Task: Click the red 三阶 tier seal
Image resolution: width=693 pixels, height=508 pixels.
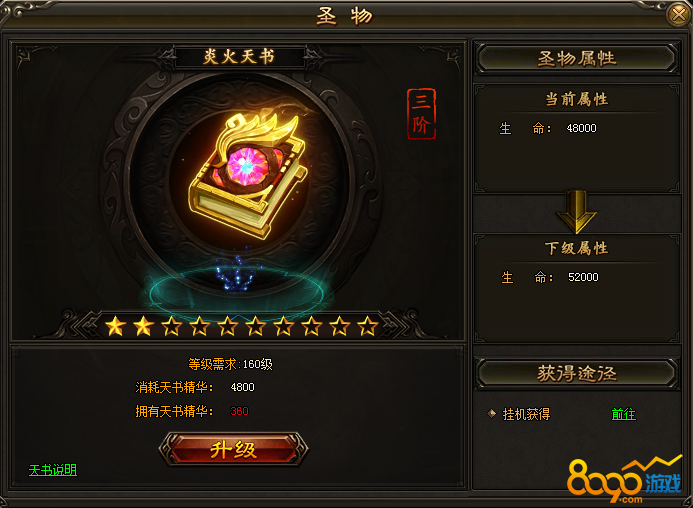Action: pyautogui.click(x=421, y=114)
